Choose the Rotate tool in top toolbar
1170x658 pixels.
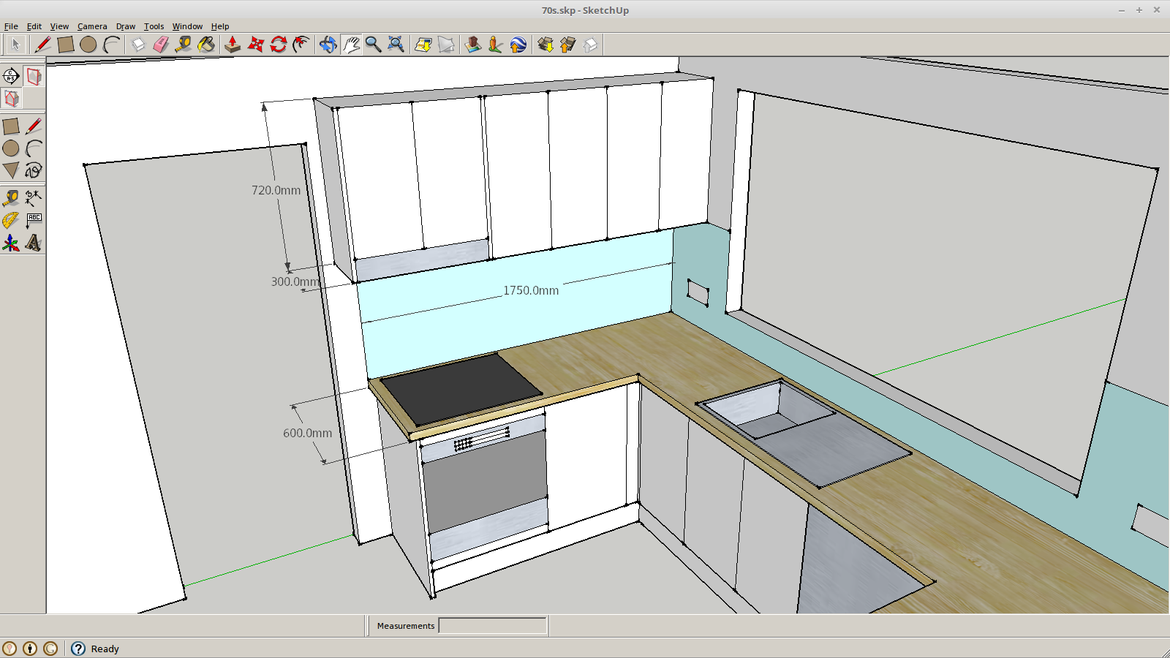tap(278, 44)
